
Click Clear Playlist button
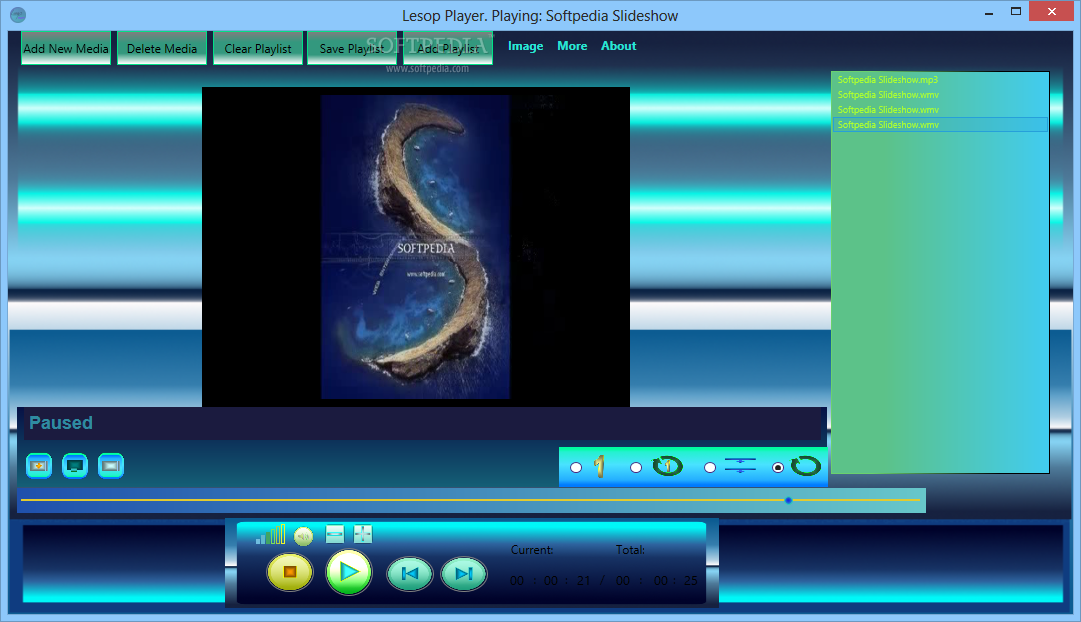[258, 48]
